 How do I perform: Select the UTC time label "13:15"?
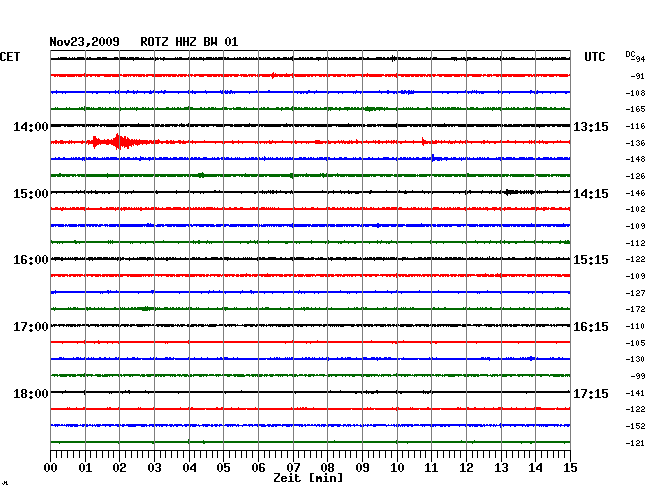click(x=591, y=127)
